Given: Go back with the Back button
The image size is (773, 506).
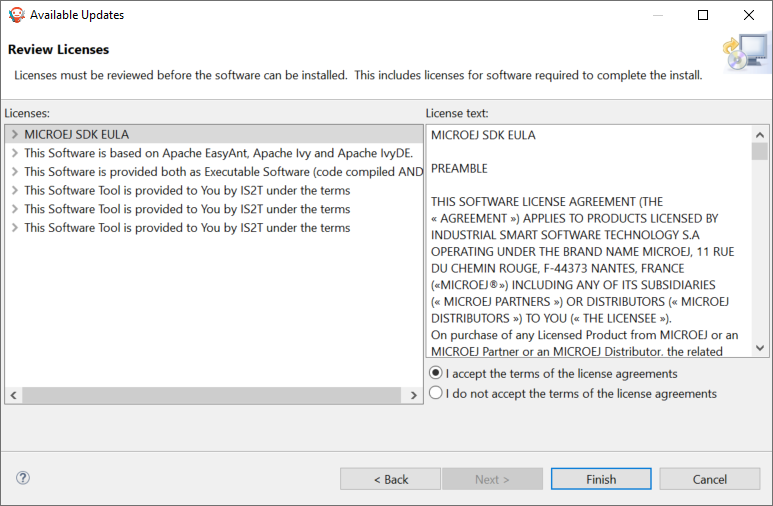Looking at the screenshot, I should click(x=390, y=479).
